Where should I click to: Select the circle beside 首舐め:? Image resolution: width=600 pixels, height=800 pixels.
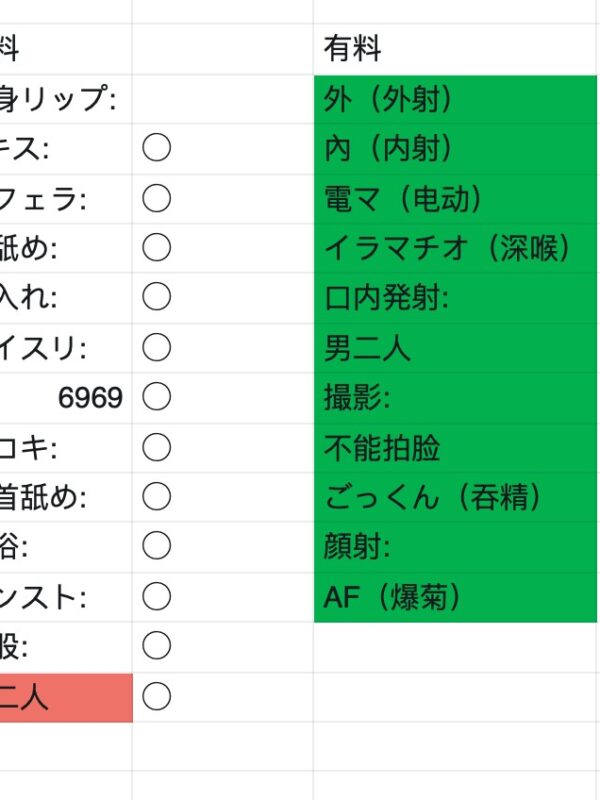tap(156, 497)
